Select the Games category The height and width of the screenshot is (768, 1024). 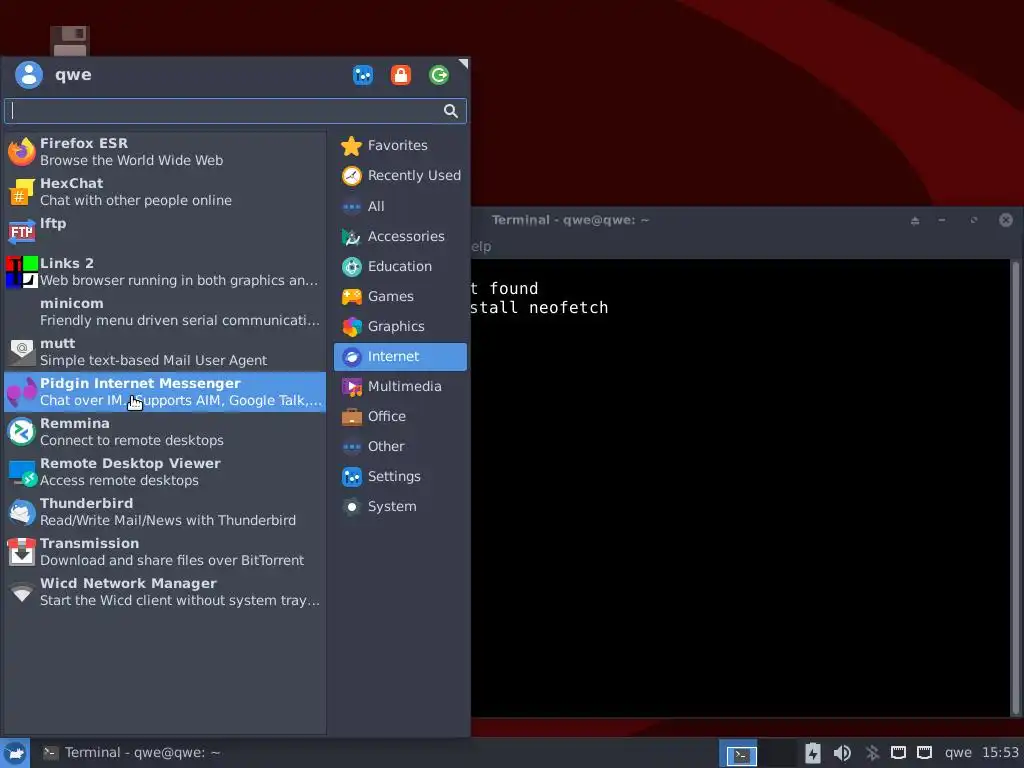(400, 296)
